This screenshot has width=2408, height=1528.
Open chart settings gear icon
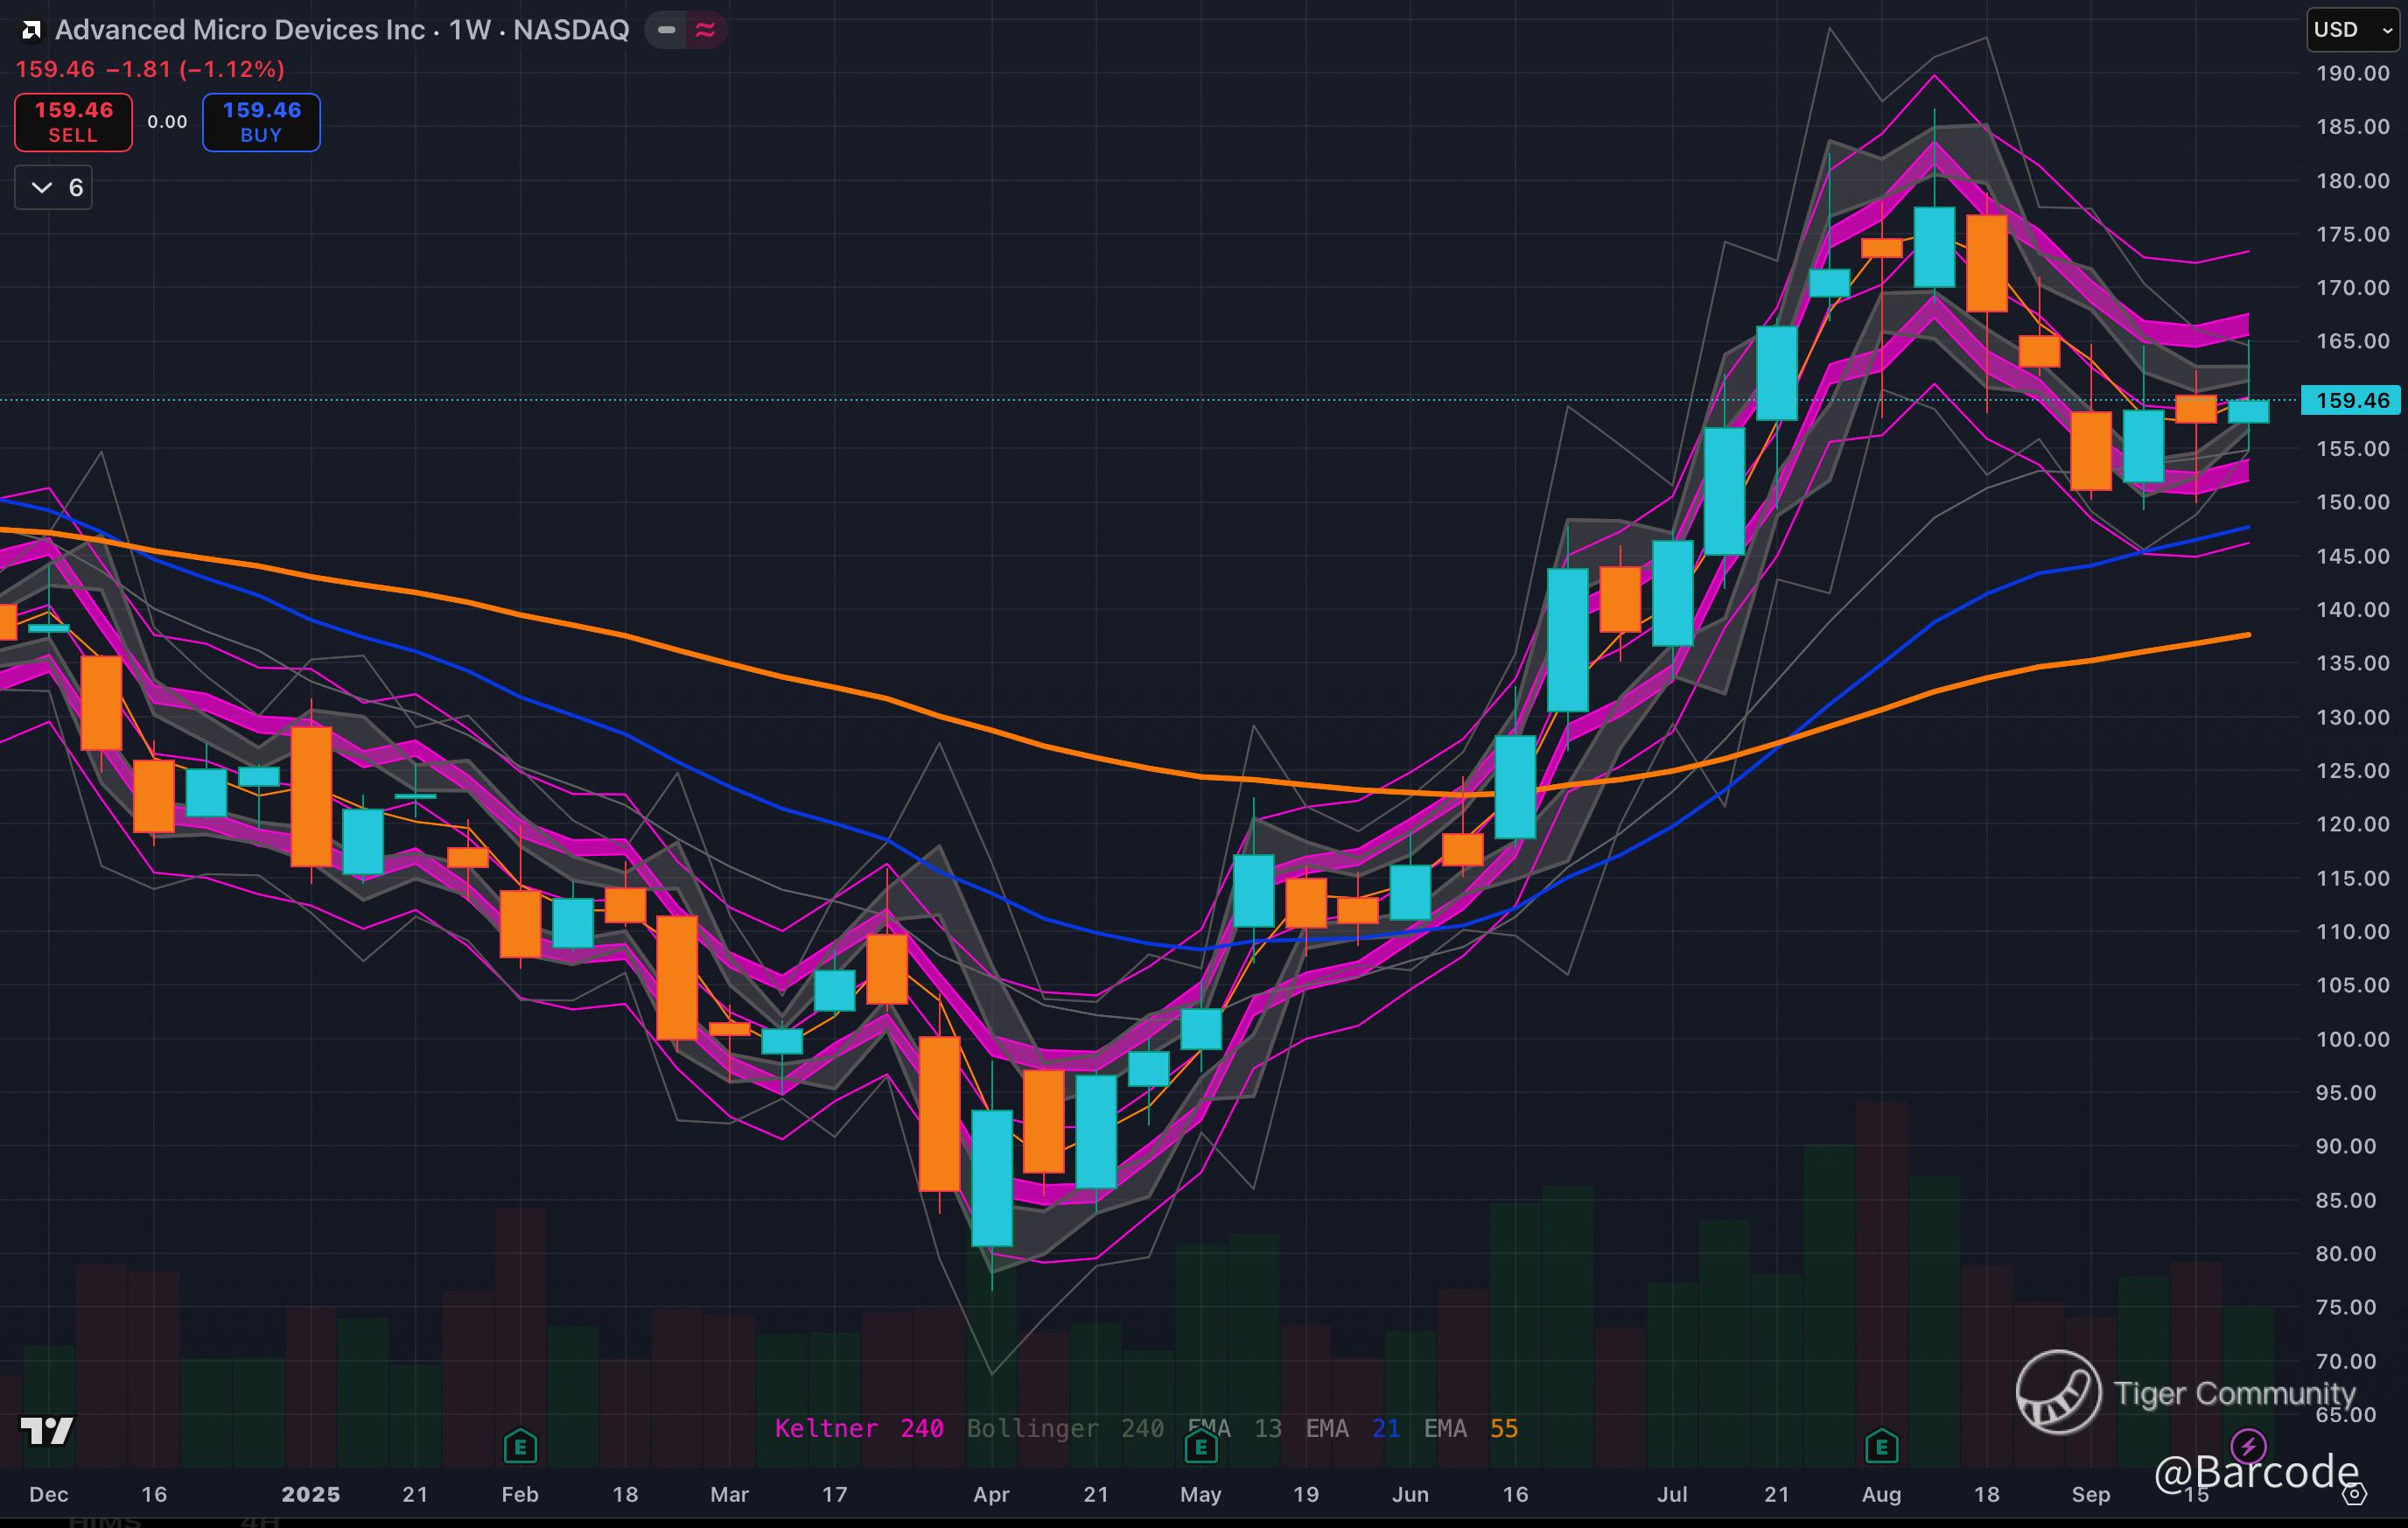click(2355, 1495)
